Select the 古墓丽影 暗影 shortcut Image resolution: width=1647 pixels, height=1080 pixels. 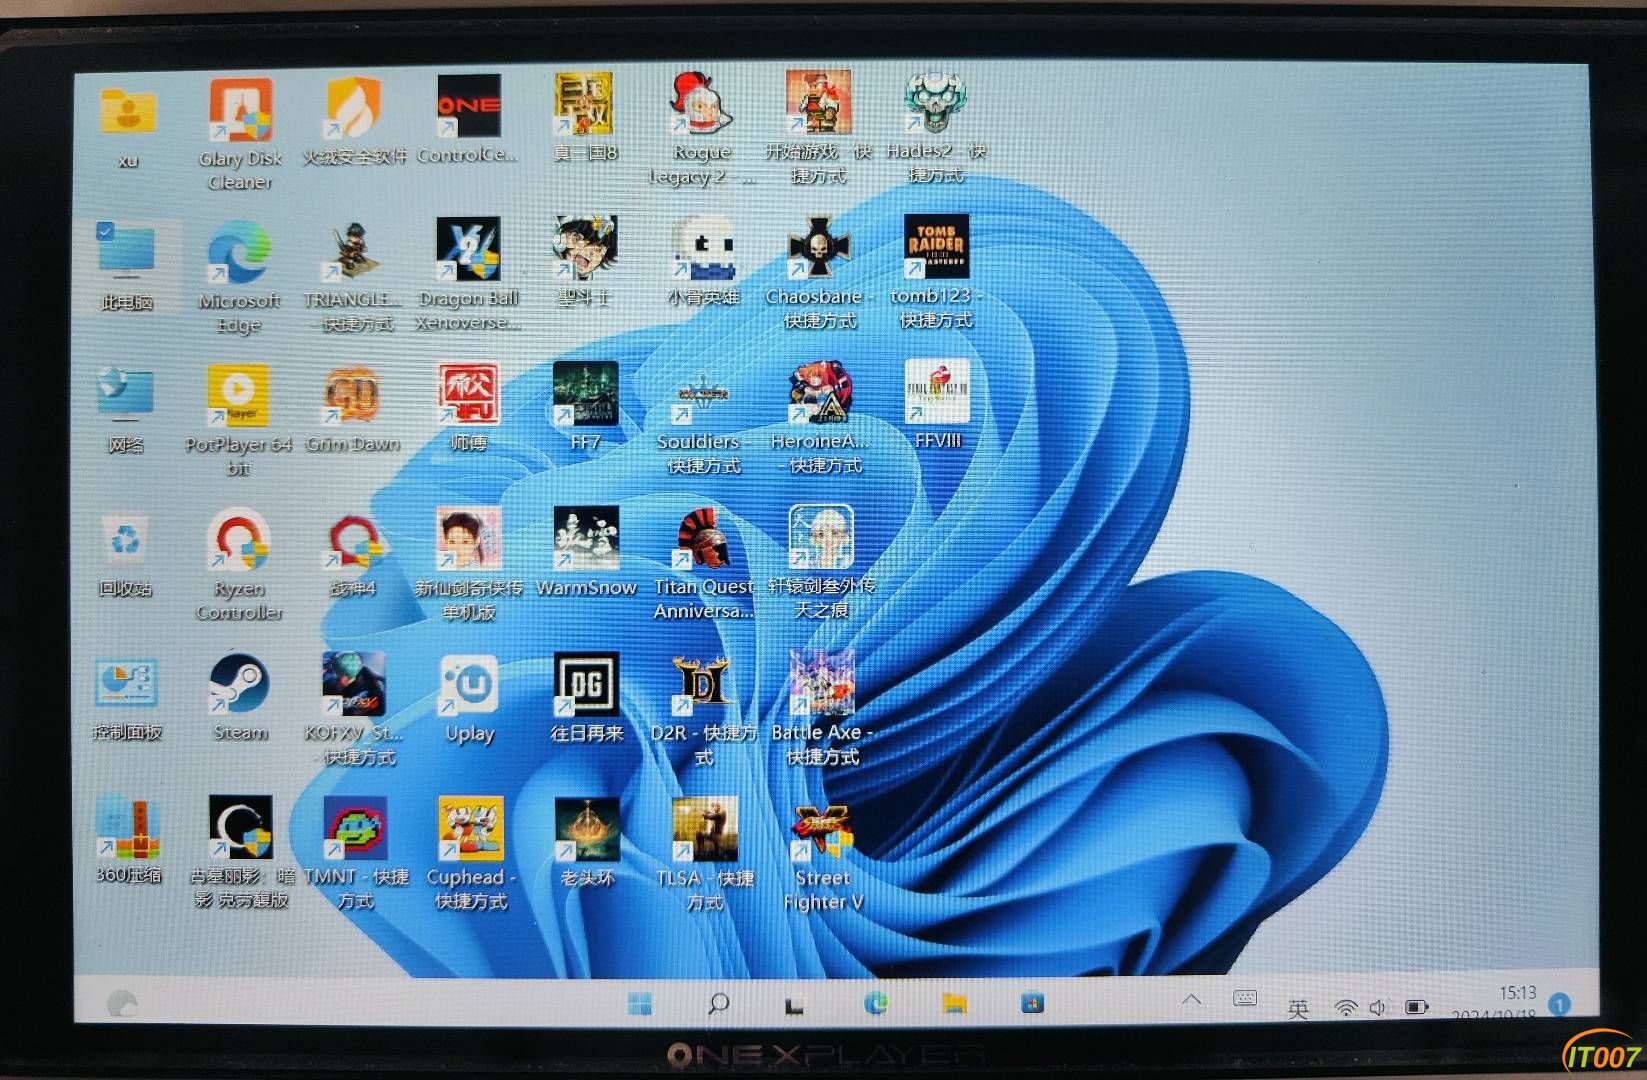pyautogui.click(x=240, y=828)
